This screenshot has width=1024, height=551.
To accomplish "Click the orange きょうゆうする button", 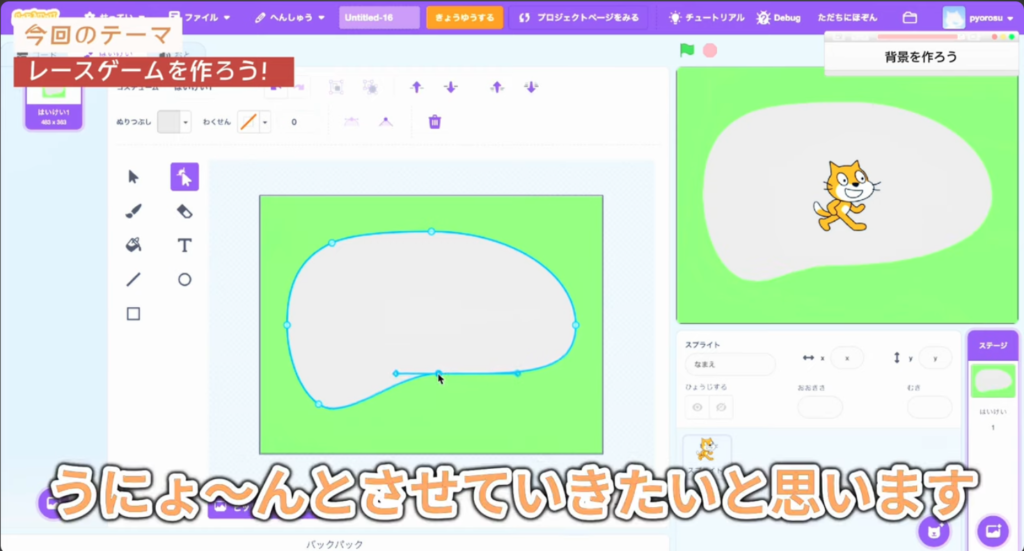I will pyautogui.click(x=464, y=18).
